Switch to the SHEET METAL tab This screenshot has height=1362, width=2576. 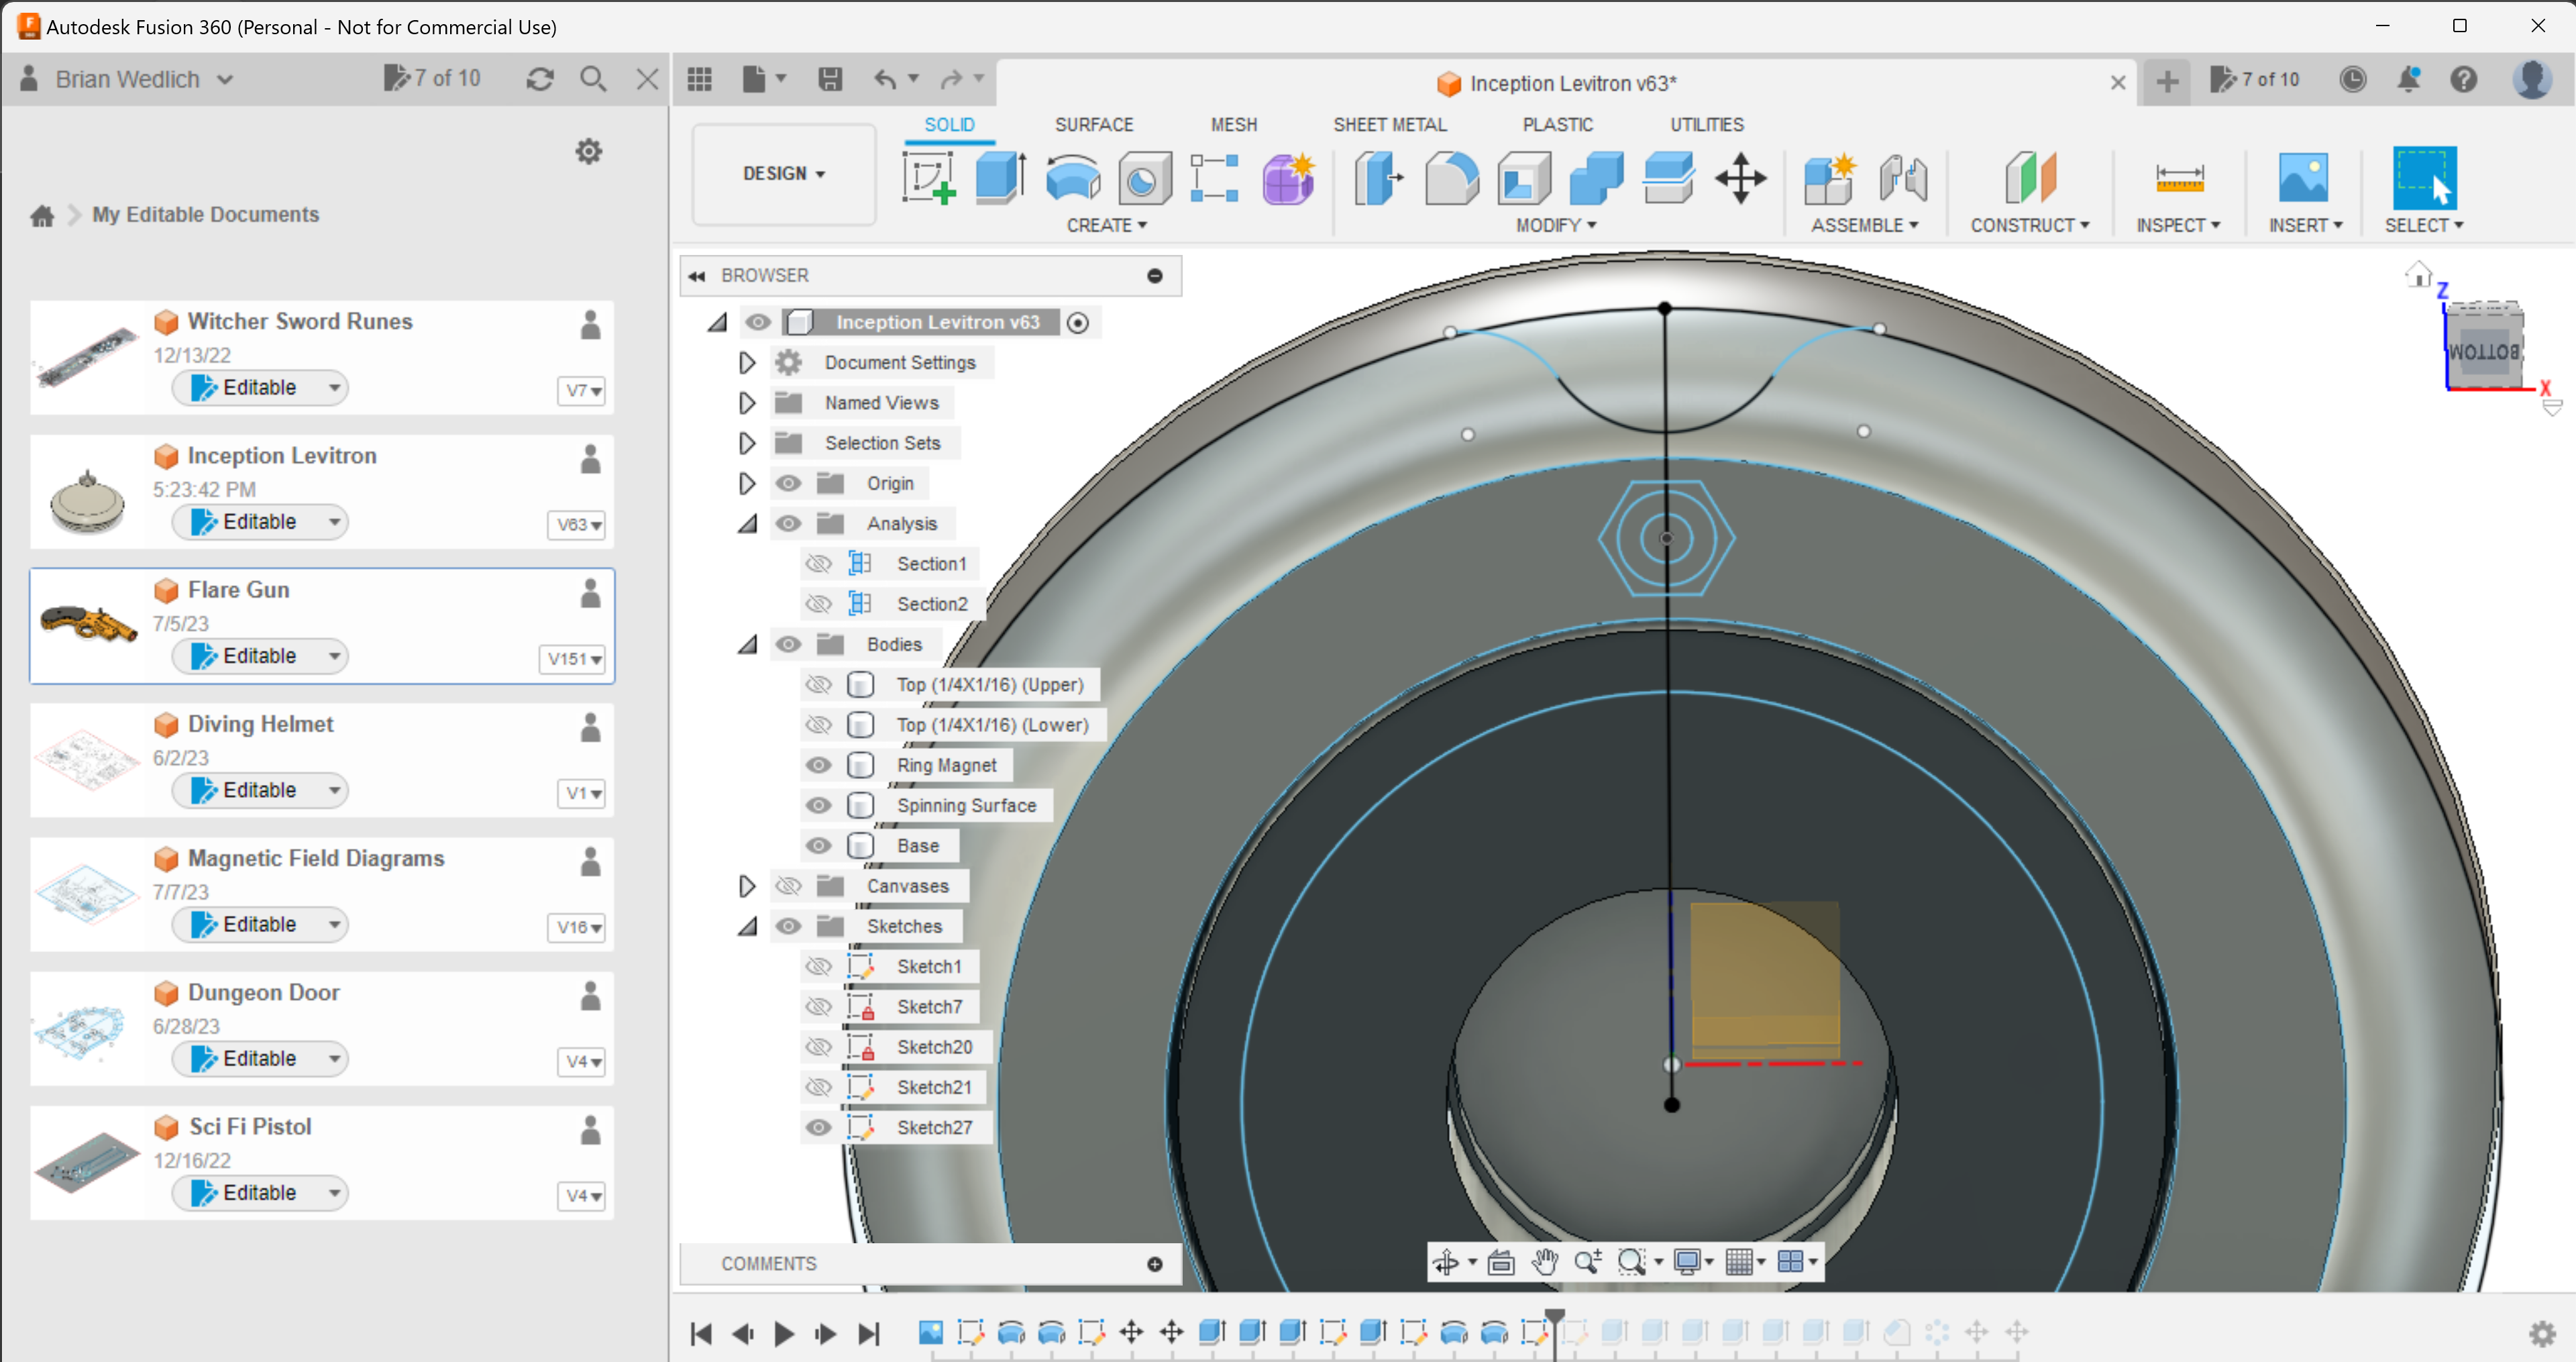click(x=1390, y=124)
